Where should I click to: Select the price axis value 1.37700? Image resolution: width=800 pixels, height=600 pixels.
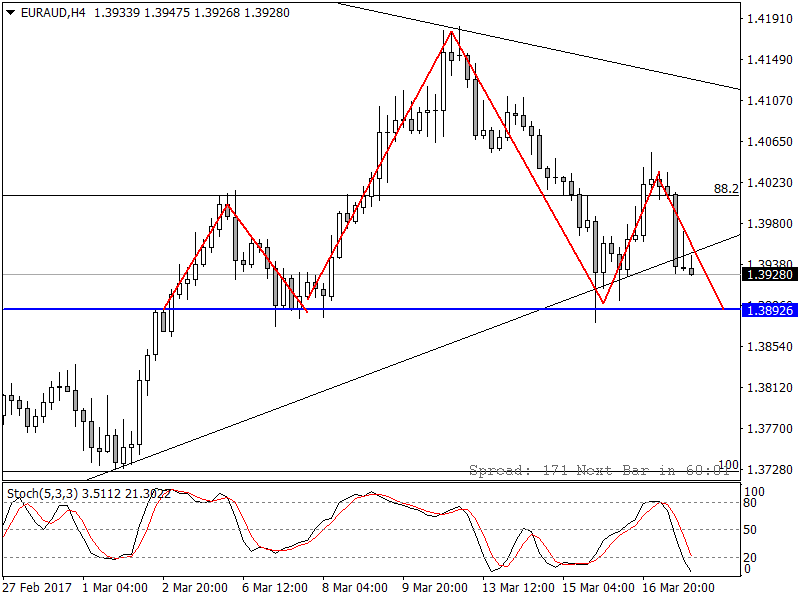[x=769, y=428]
